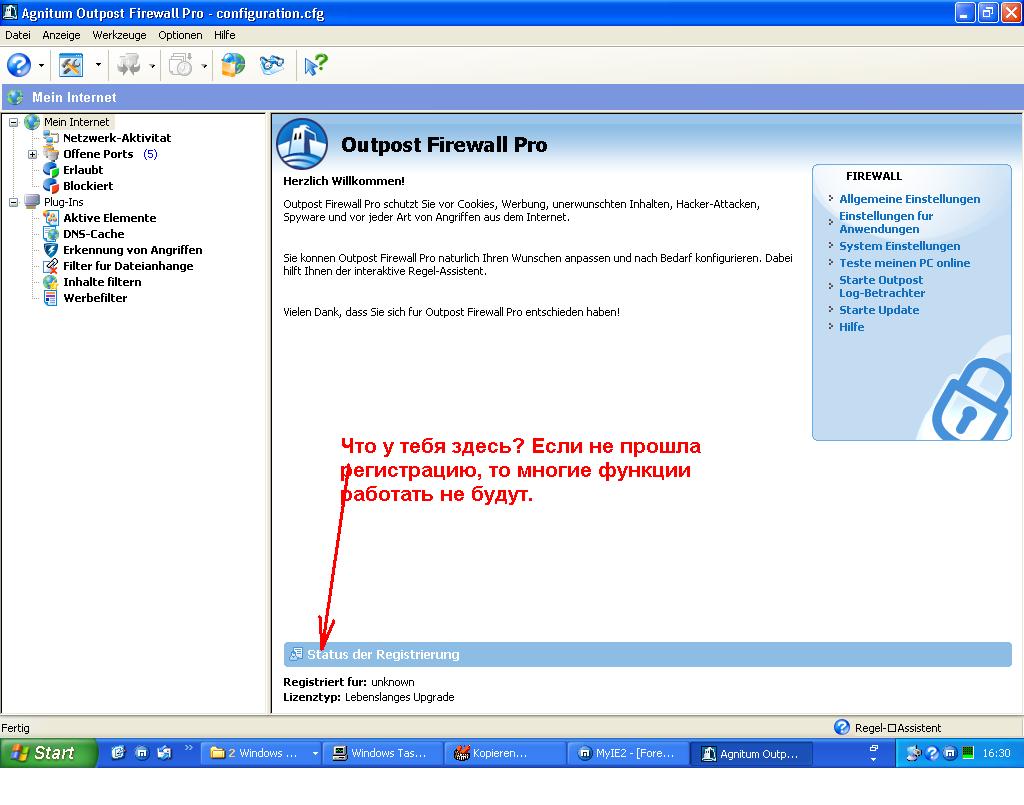1024x805 pixels.
Task: Click Inhalte filtern globe icon
Action: pos(50,282)
